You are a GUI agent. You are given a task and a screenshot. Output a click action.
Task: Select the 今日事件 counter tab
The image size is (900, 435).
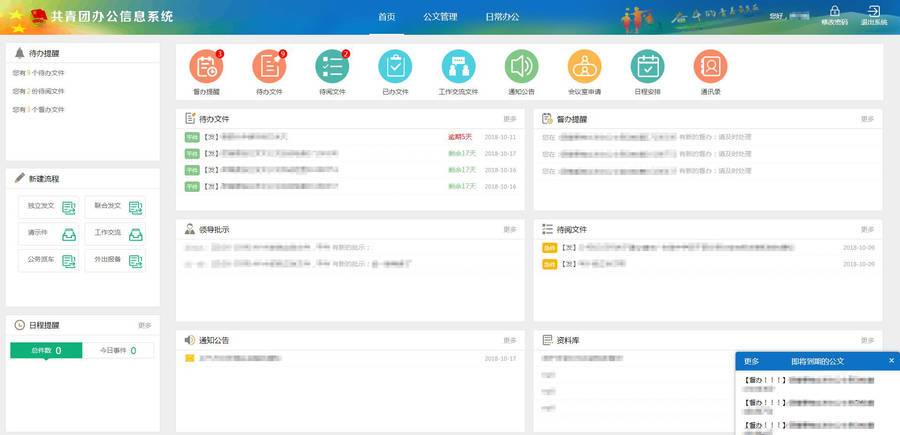pyautogui.click(x=119, y=350)
